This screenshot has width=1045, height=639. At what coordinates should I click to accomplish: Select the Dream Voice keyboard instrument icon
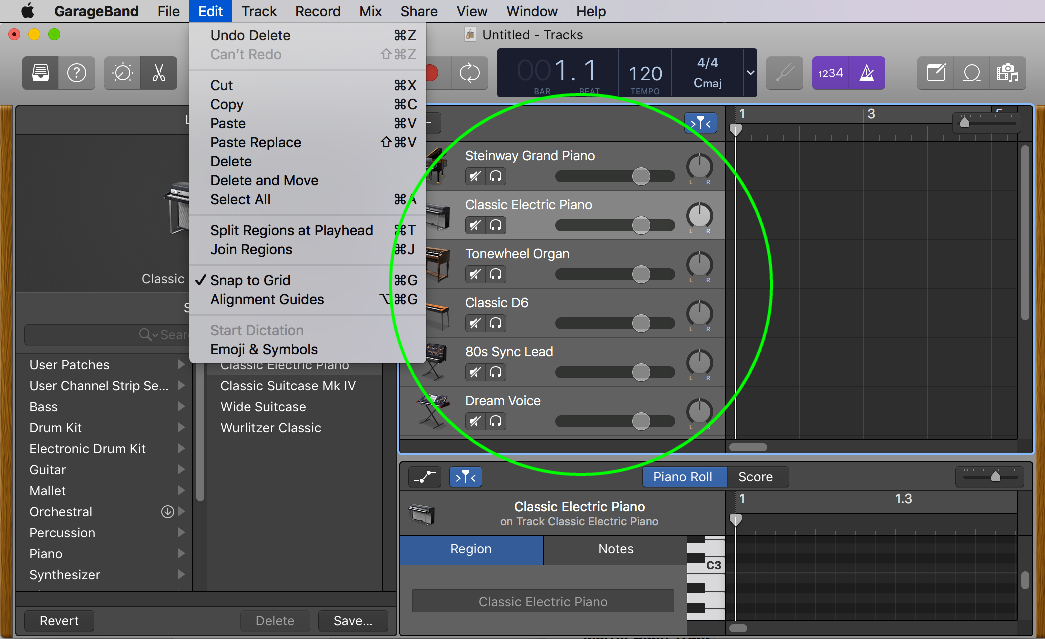(433, 410)
